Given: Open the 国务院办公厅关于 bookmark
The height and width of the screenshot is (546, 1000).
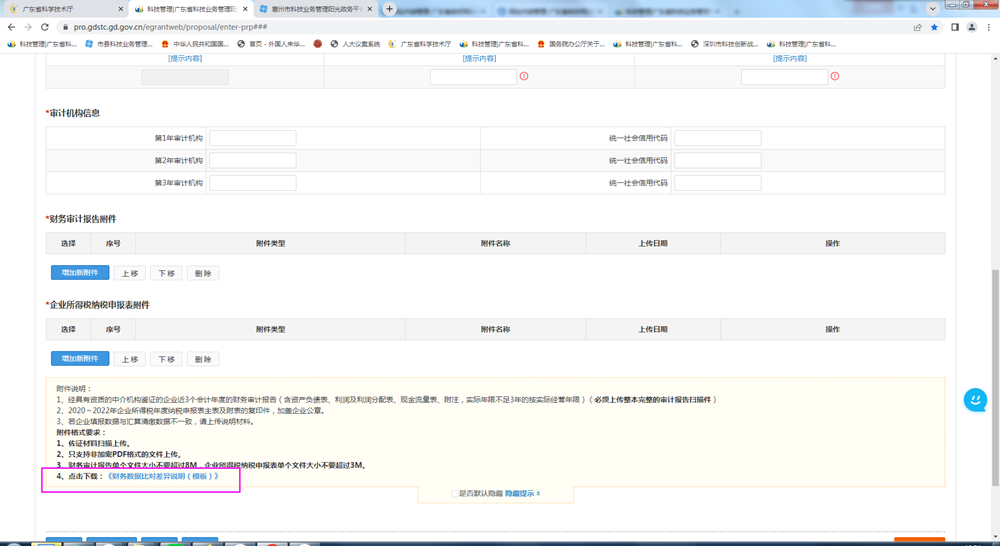Looking at the screenshot, I should [x=571, y=44].
